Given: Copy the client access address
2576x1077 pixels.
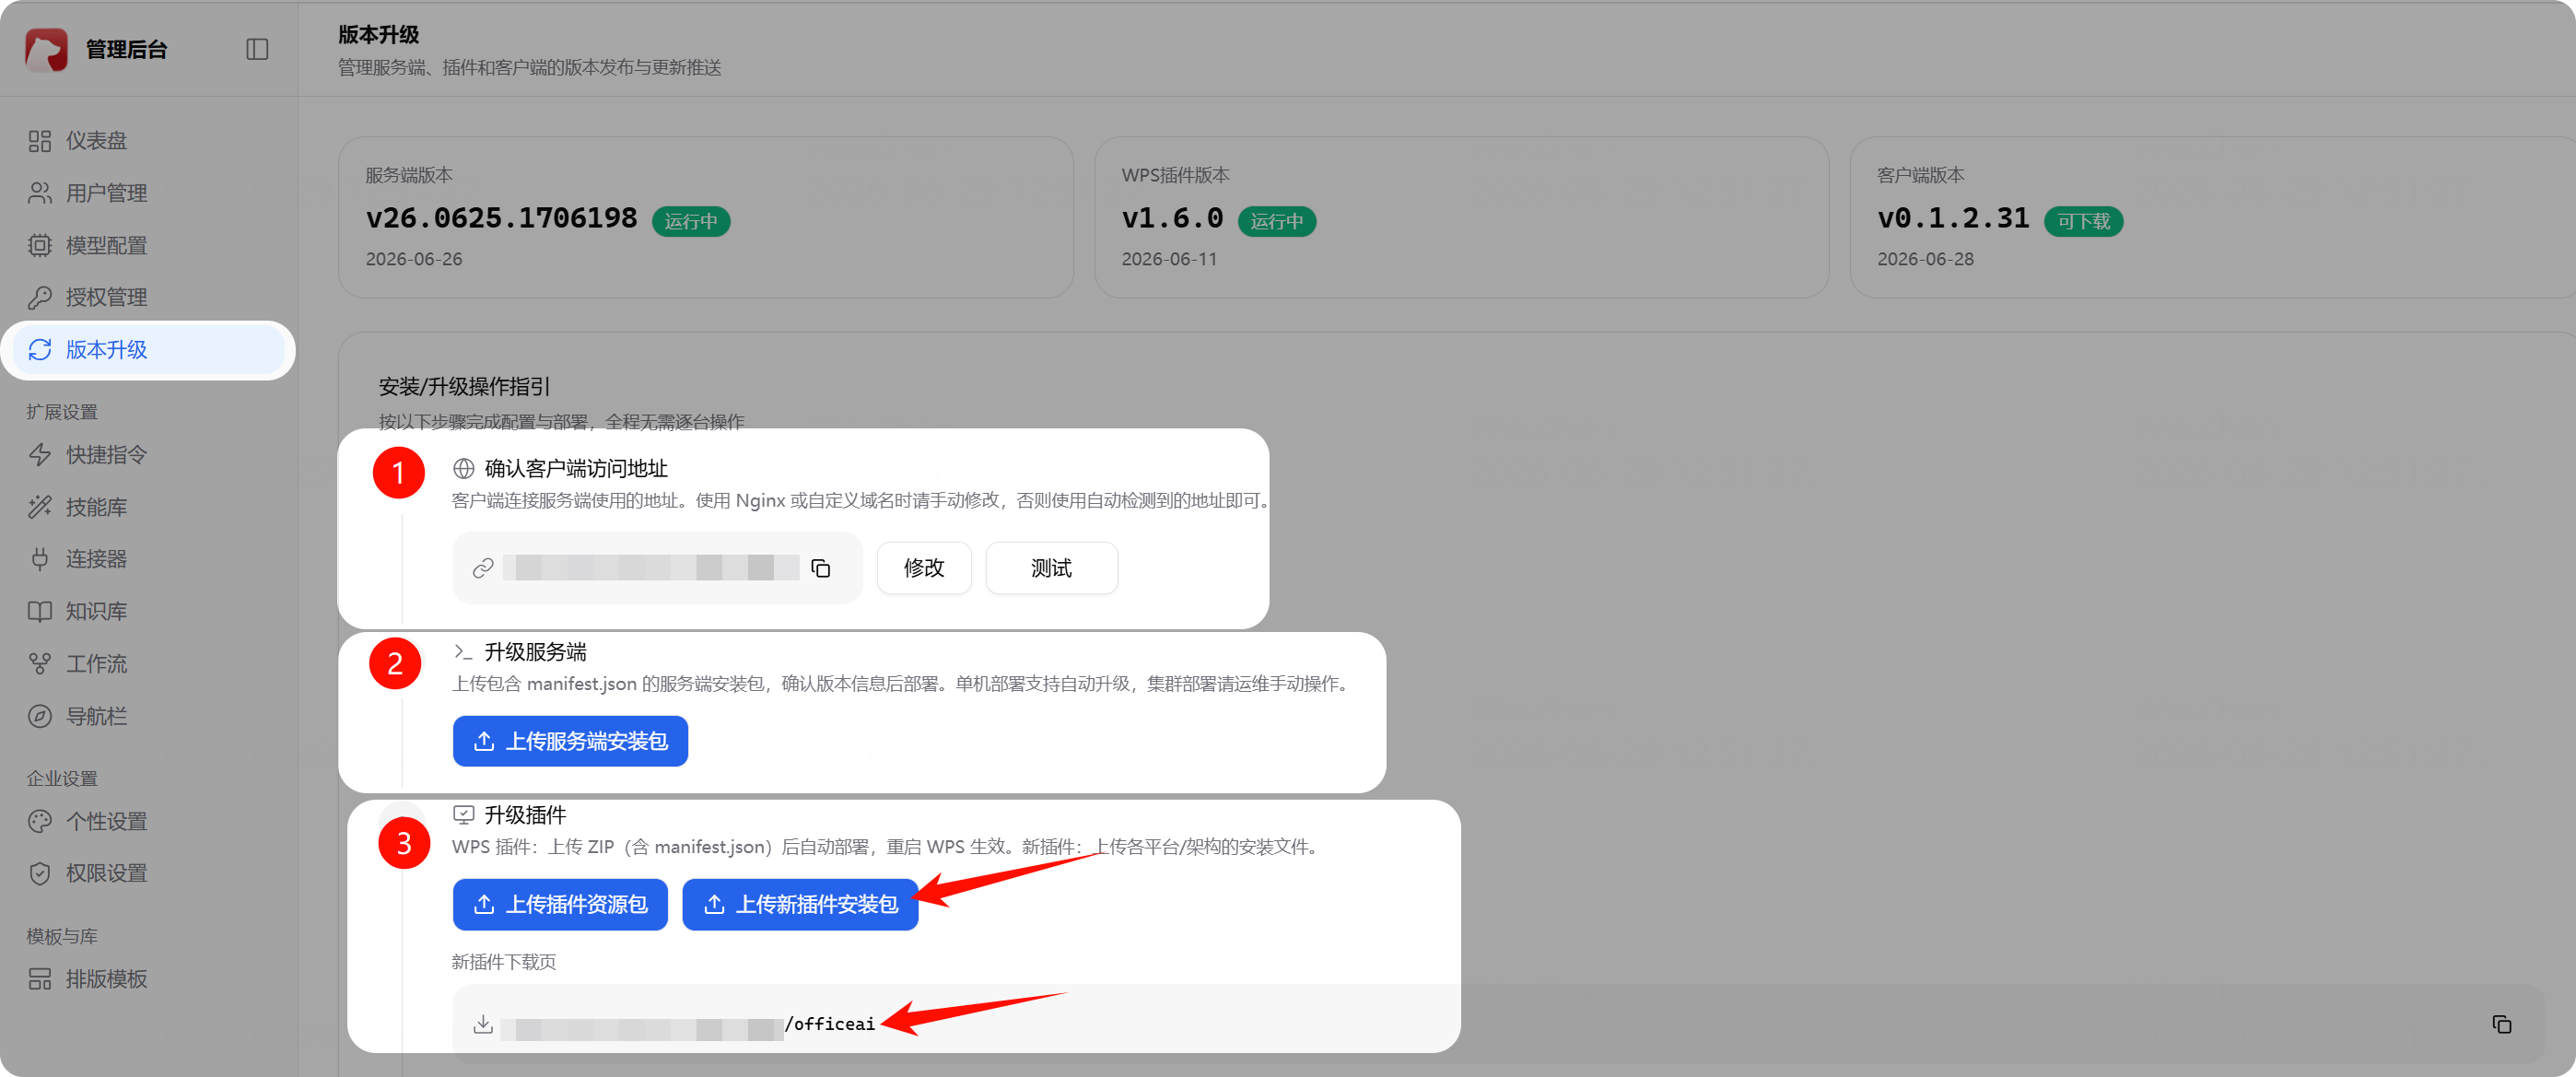Looking at the screenshot, I should coord(821,568).
